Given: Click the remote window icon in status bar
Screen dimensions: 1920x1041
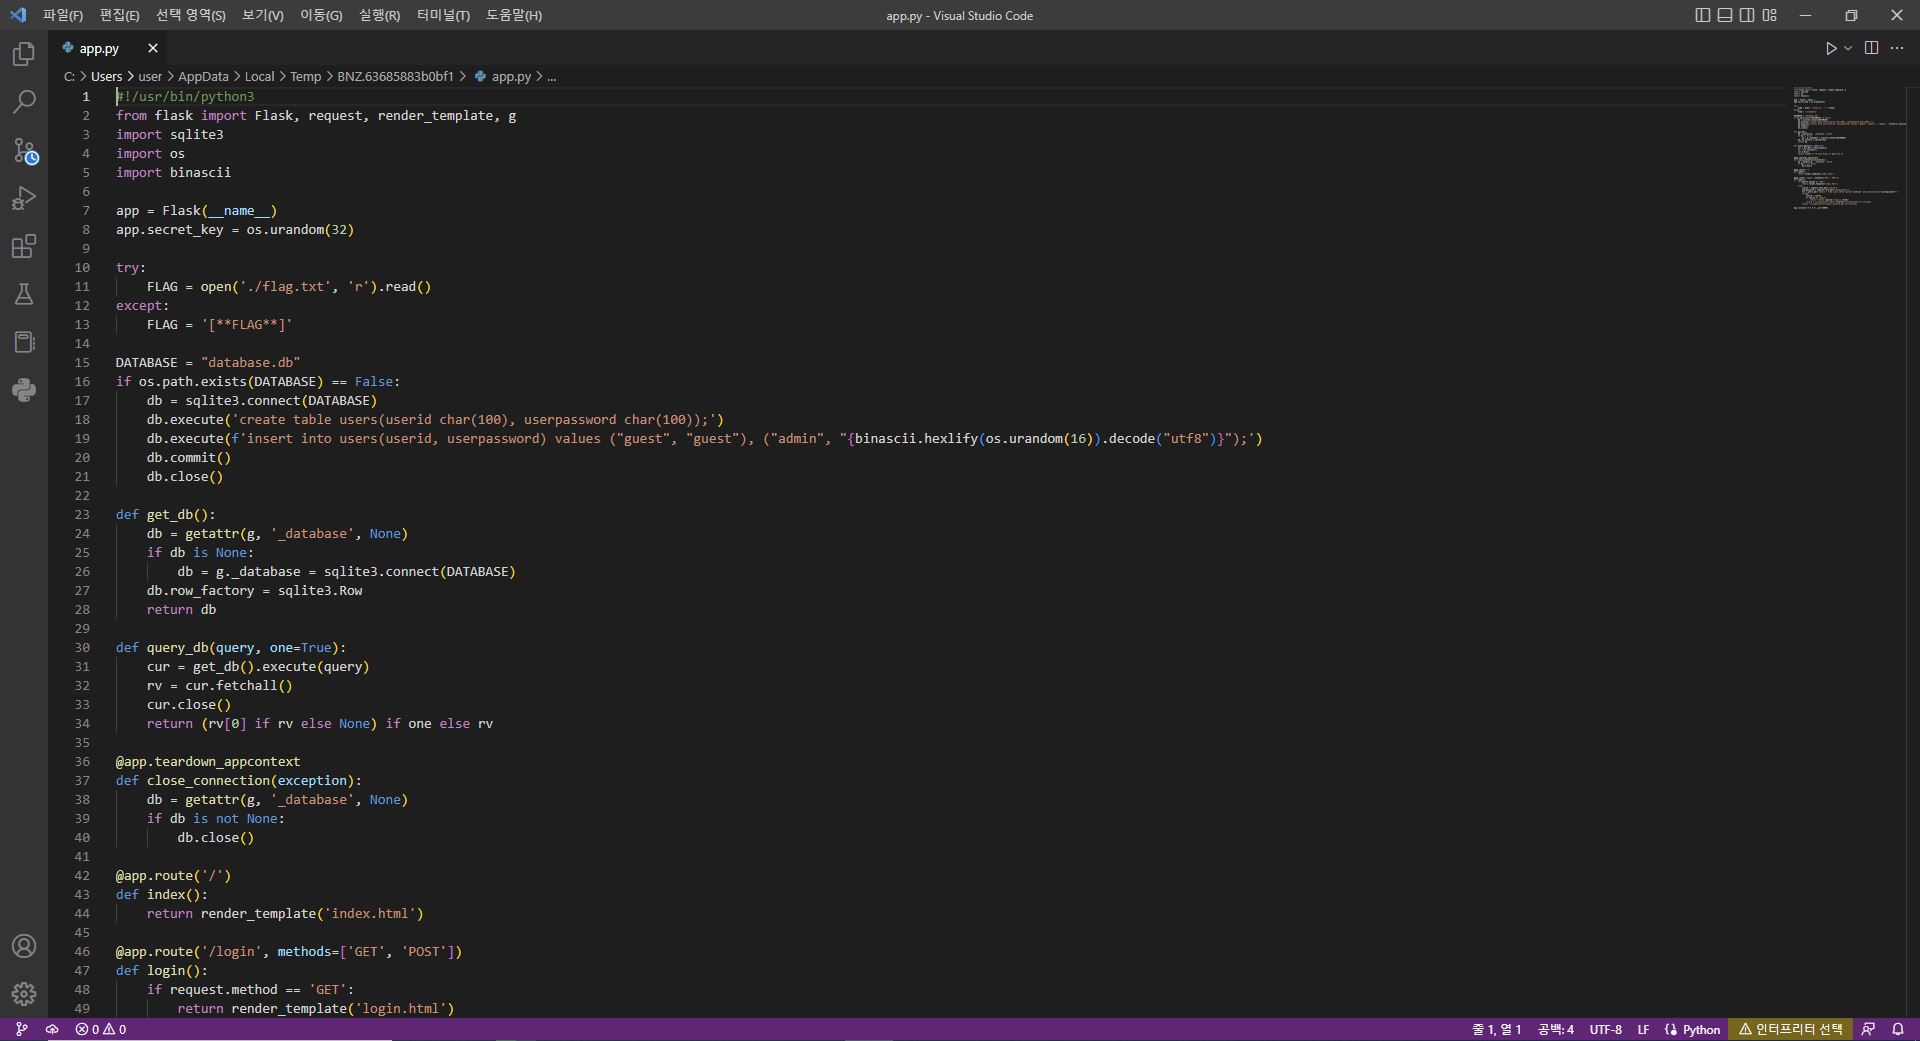Looking at the screenshot, I should [x=22, y=1029].
